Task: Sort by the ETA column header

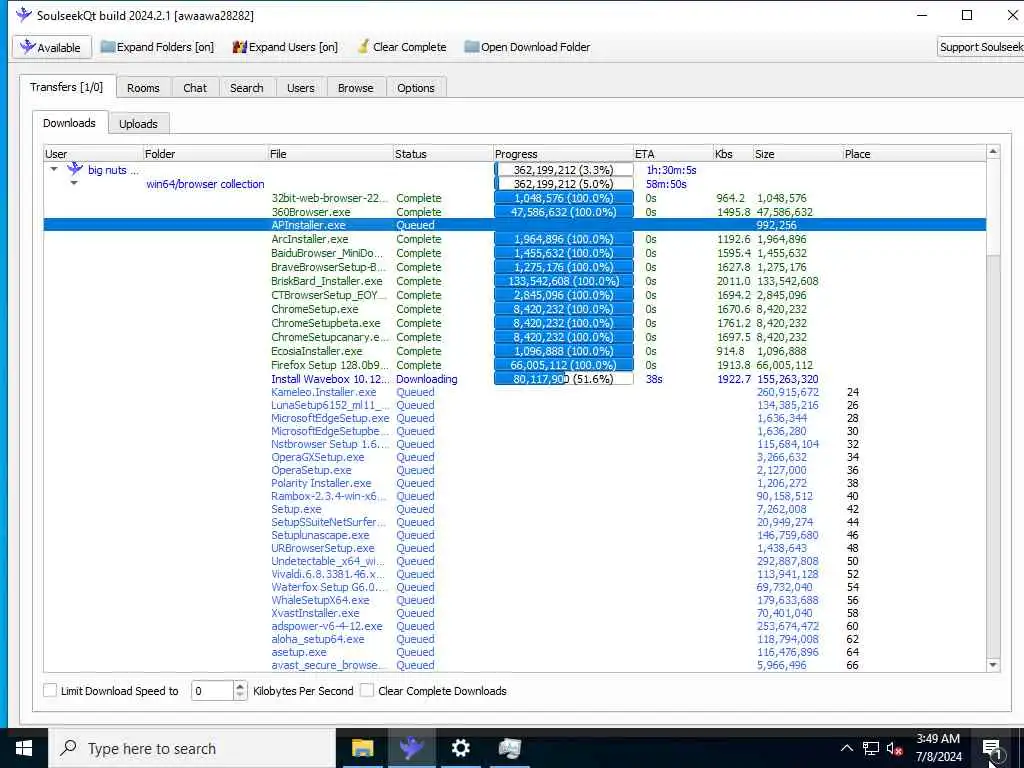Action: [673, 154]
